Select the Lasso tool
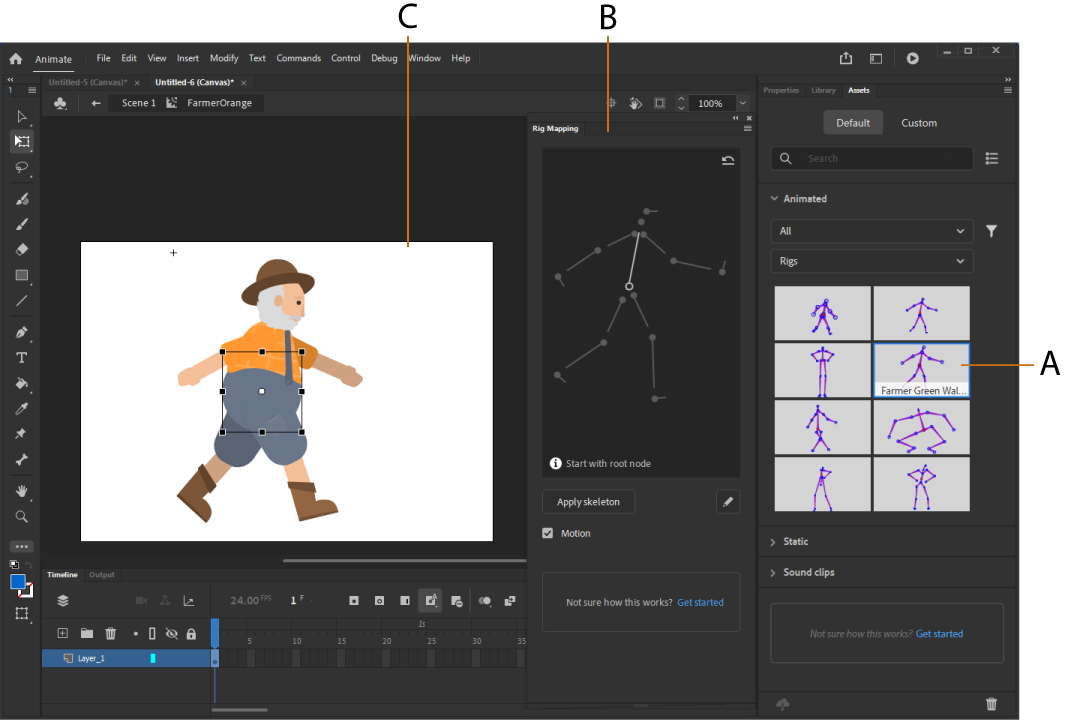Image resolution: width=1066 pixels, height=720 pixels. point(22,167)
